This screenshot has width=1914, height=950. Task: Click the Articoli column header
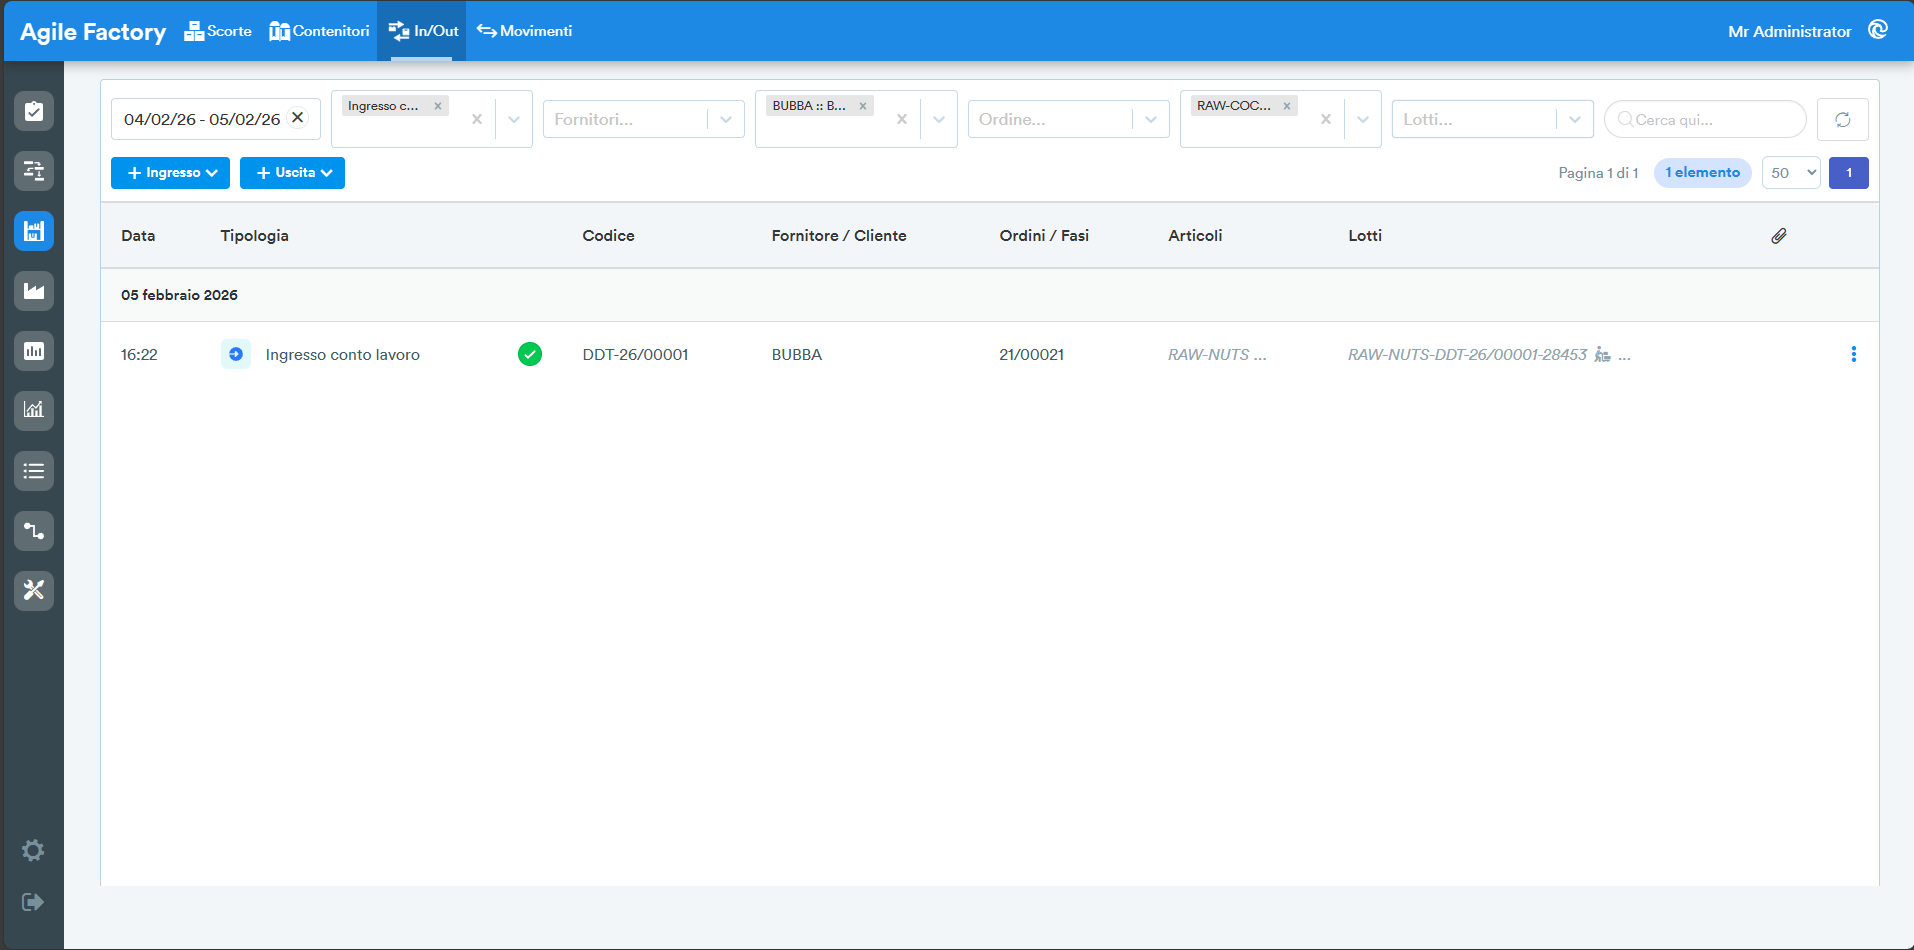(x=1195, y=236)
